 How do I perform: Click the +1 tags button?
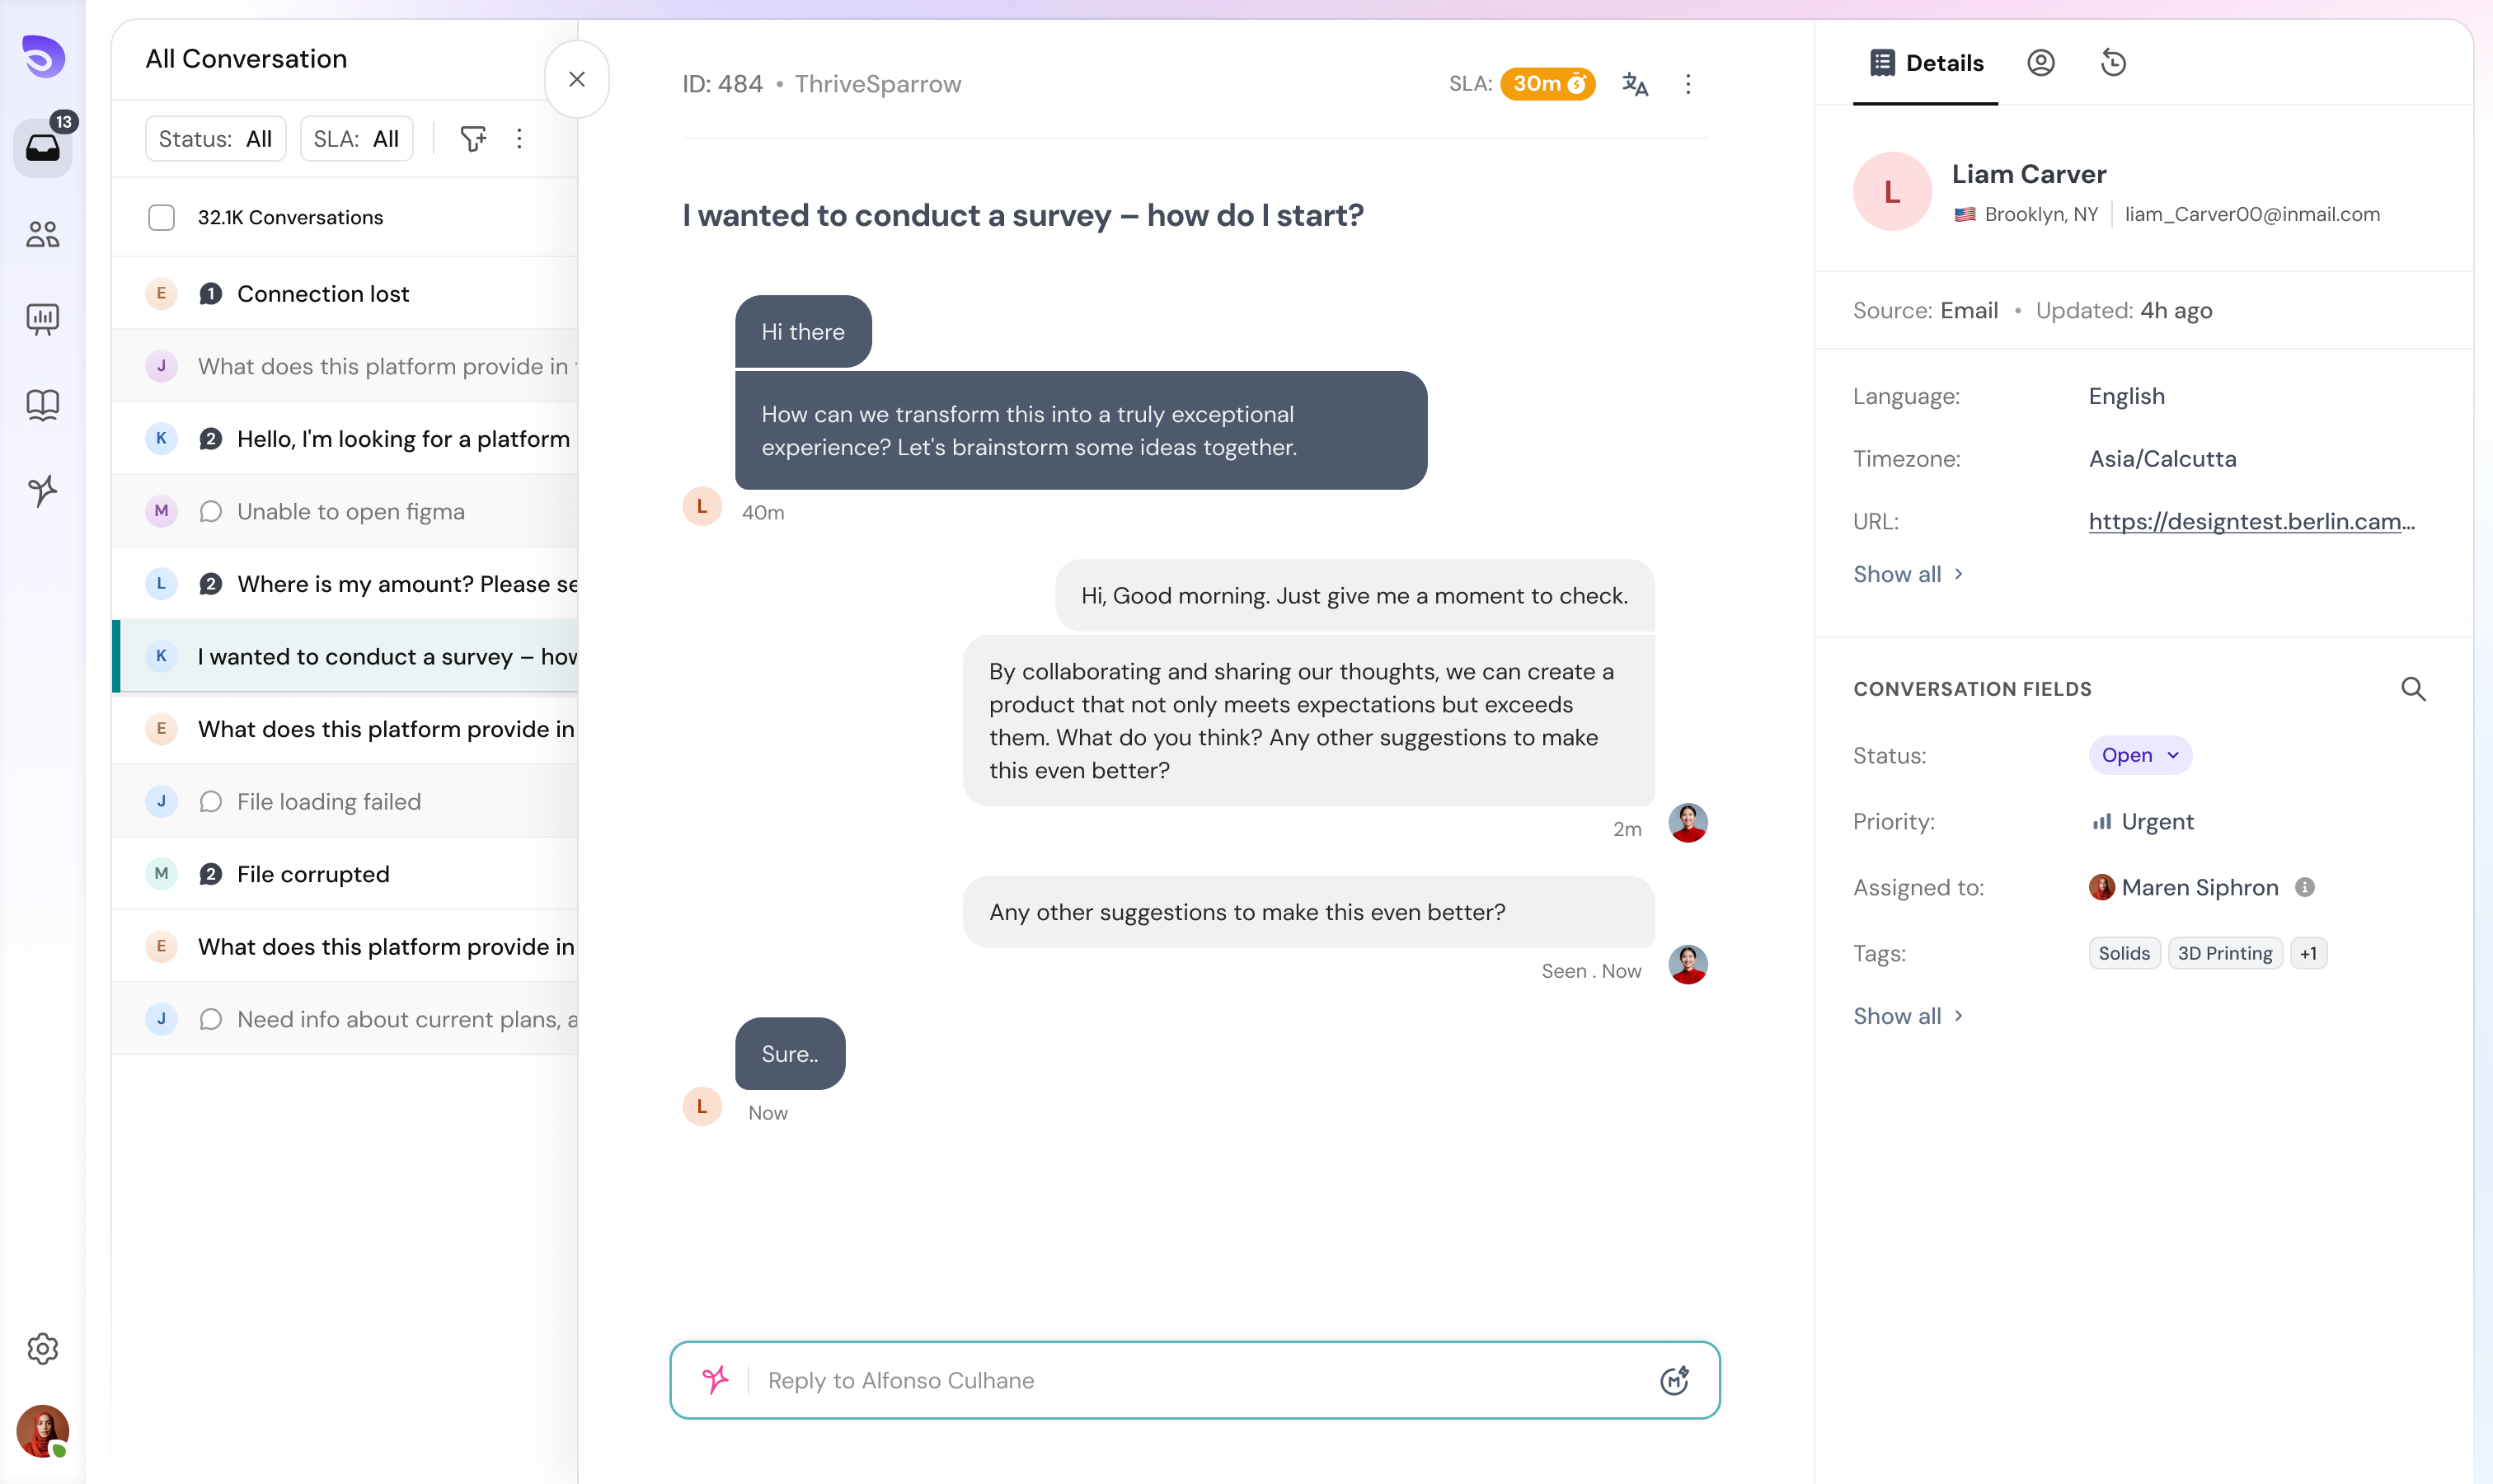2308,953
